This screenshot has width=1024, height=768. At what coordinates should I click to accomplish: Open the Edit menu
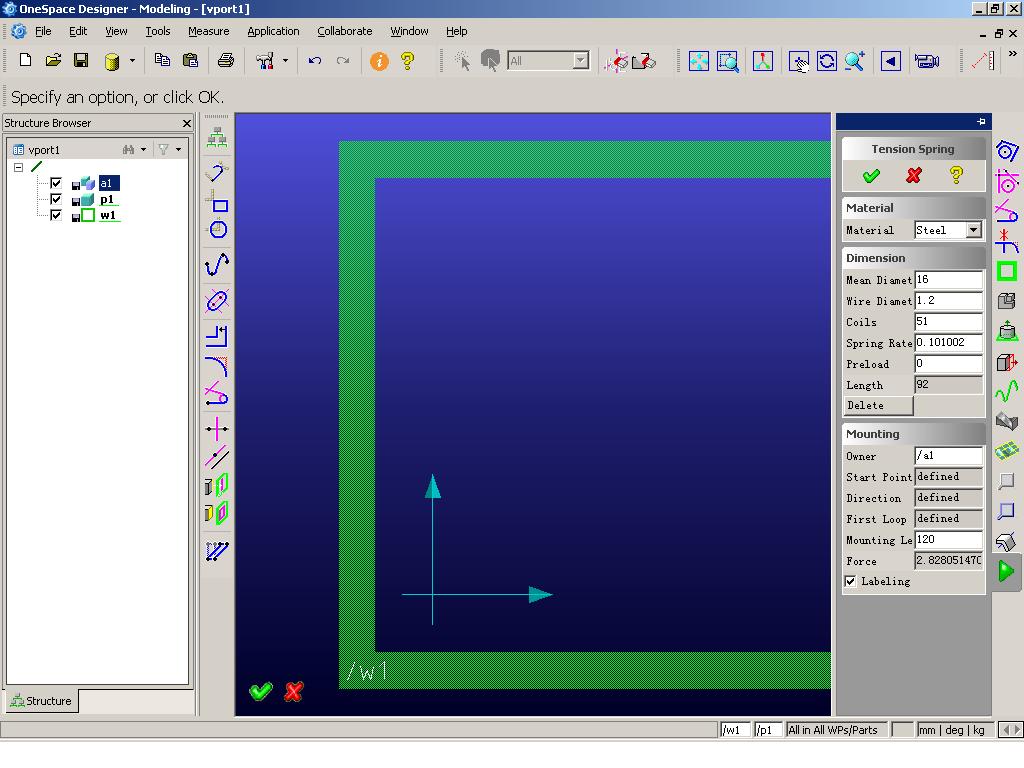78,31
